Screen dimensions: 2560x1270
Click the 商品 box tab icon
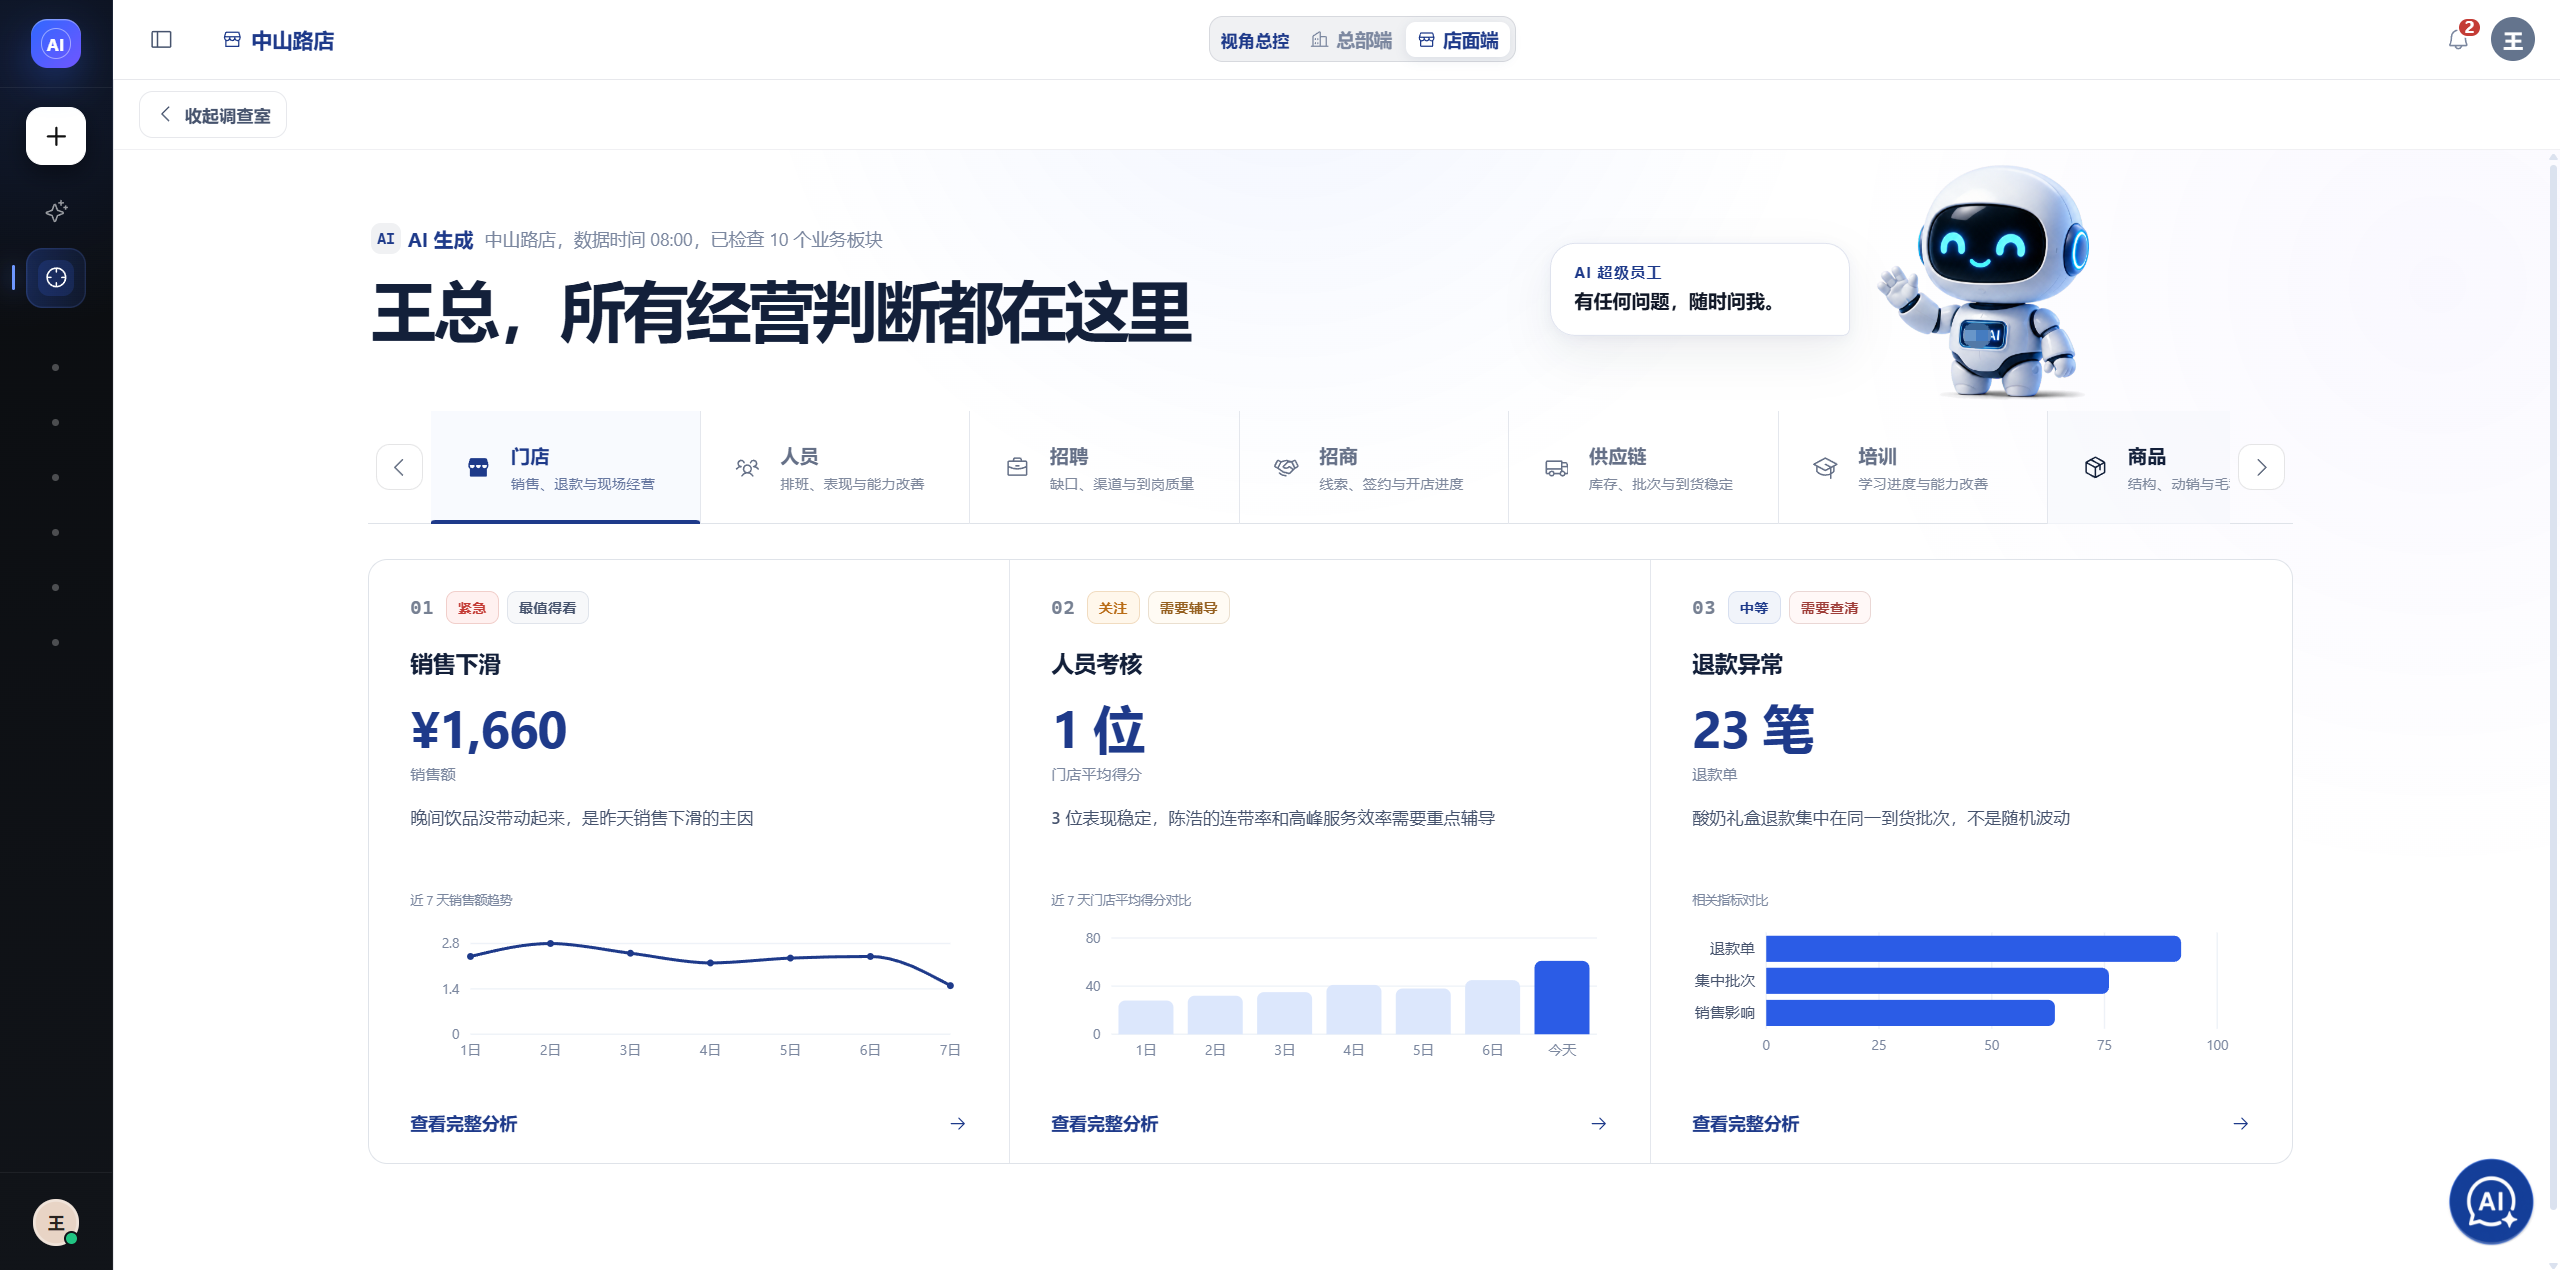click(2095, 467)
